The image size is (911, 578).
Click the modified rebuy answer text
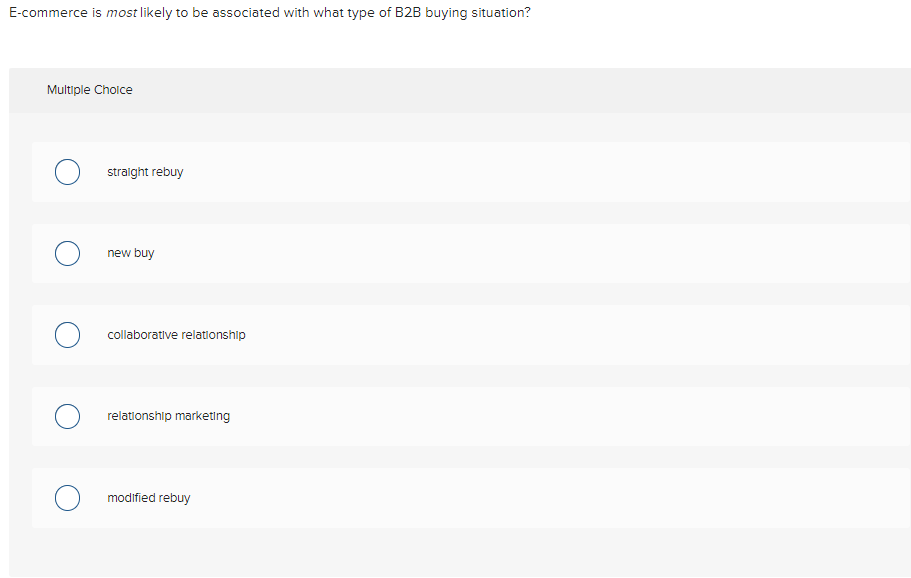click(148, 497)
